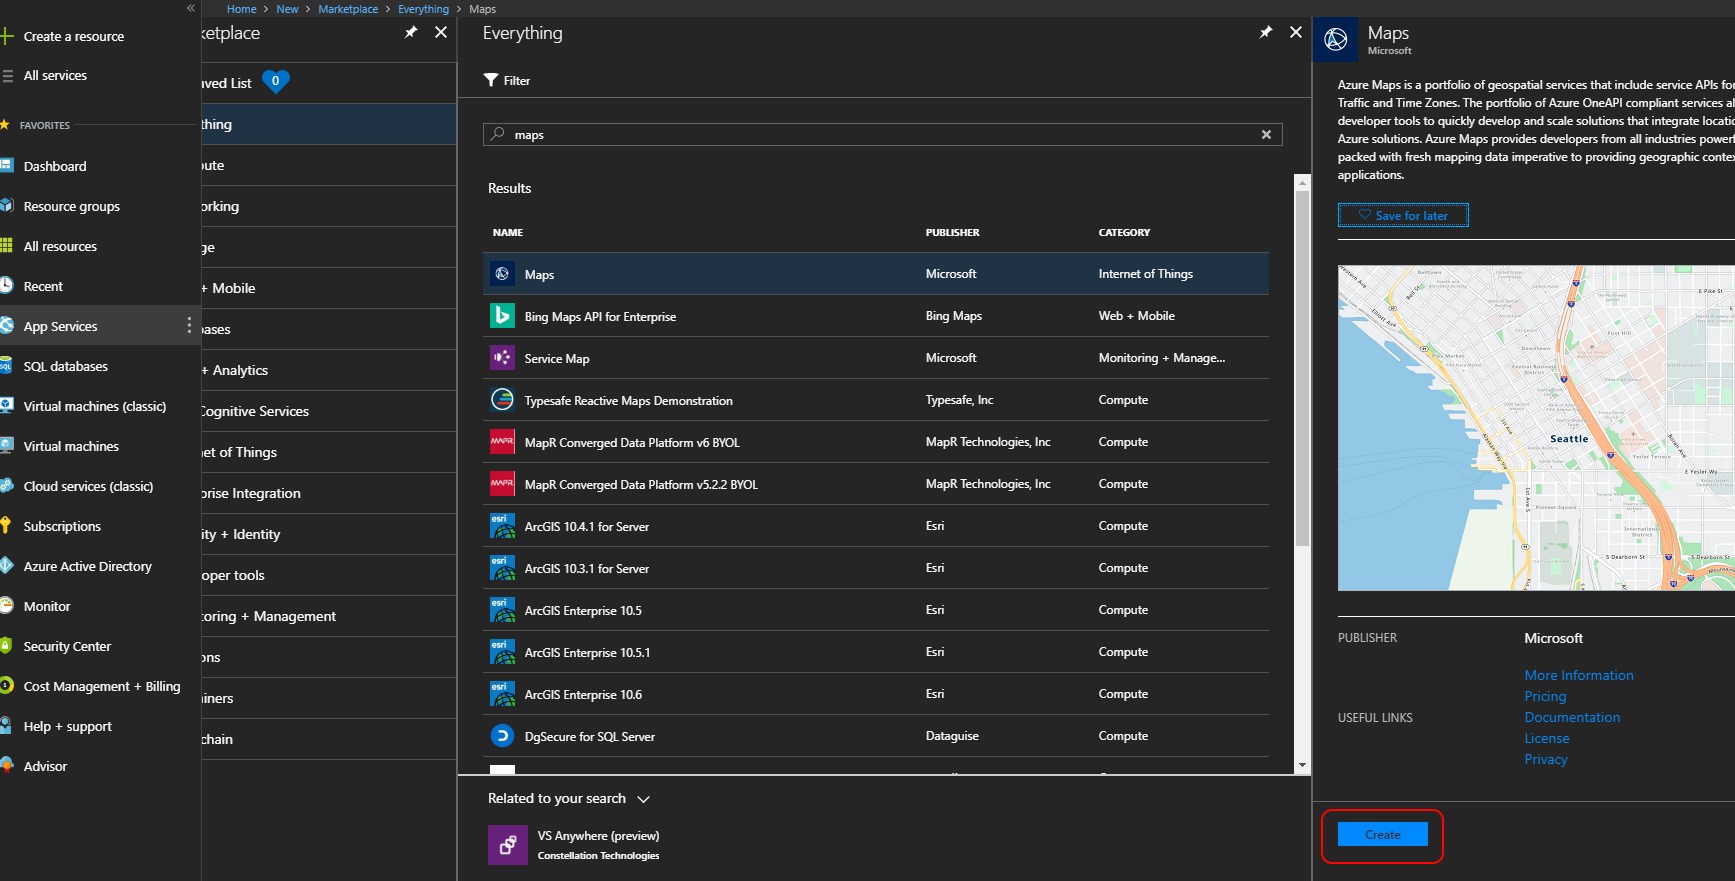The height and width of the screenshot is (881, 1735).
Task: Clear the maps search text
Action: [x=1266, y=135]
